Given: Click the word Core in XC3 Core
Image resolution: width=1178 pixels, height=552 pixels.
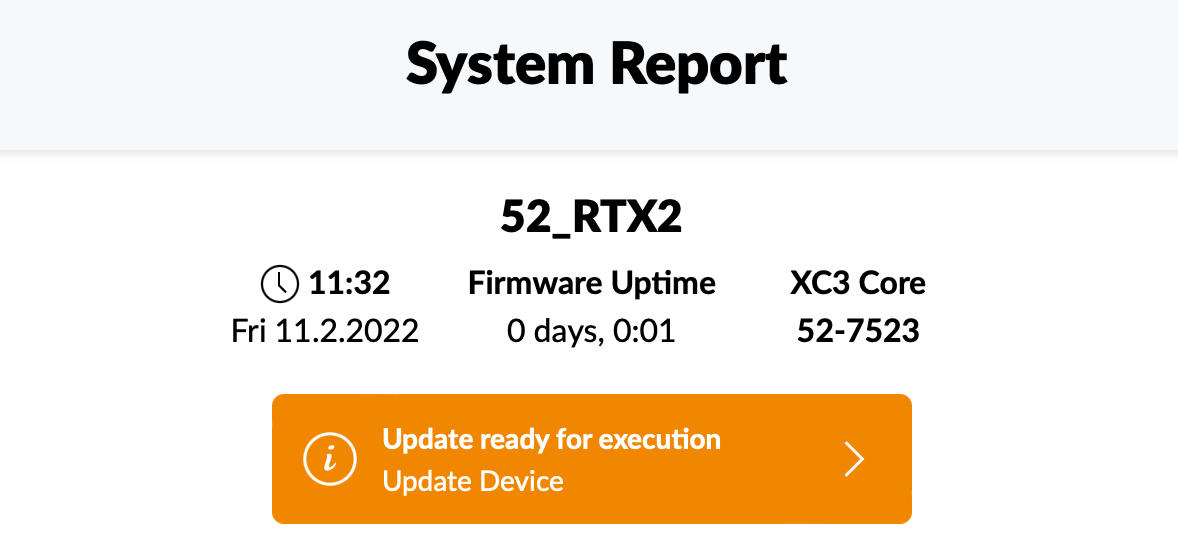Looking at the screenshot, I should [893, 284].
